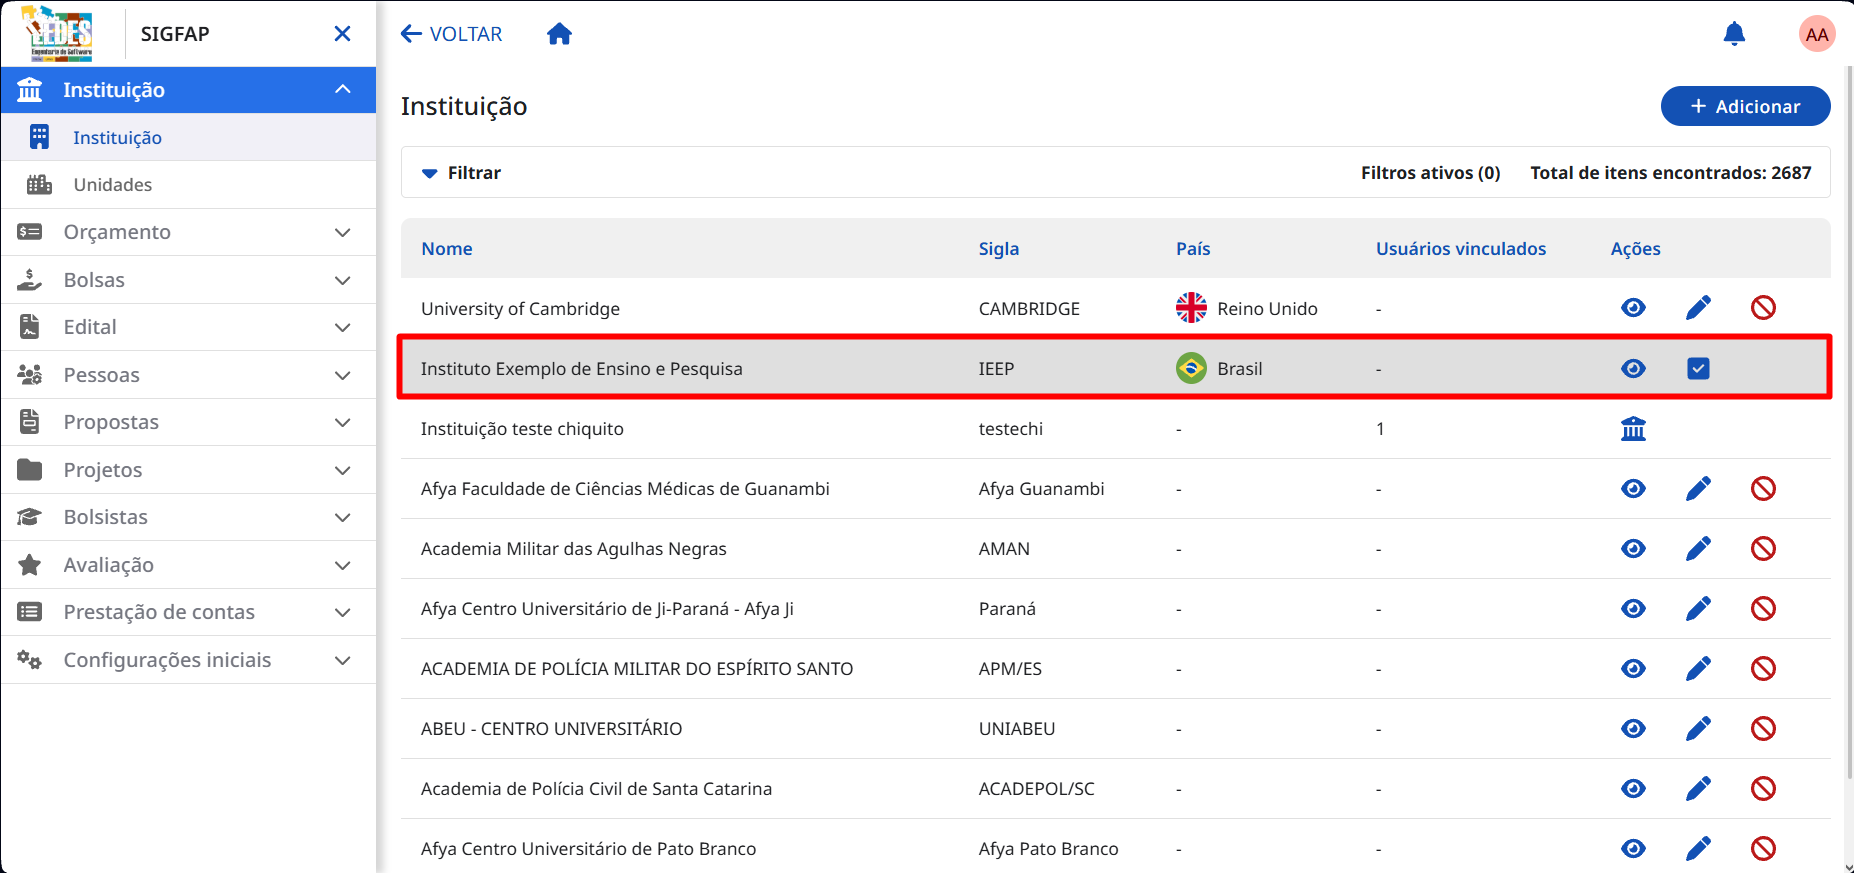Open the Configurações iniciais menu

pyautogui.click(x=188, y=660)
